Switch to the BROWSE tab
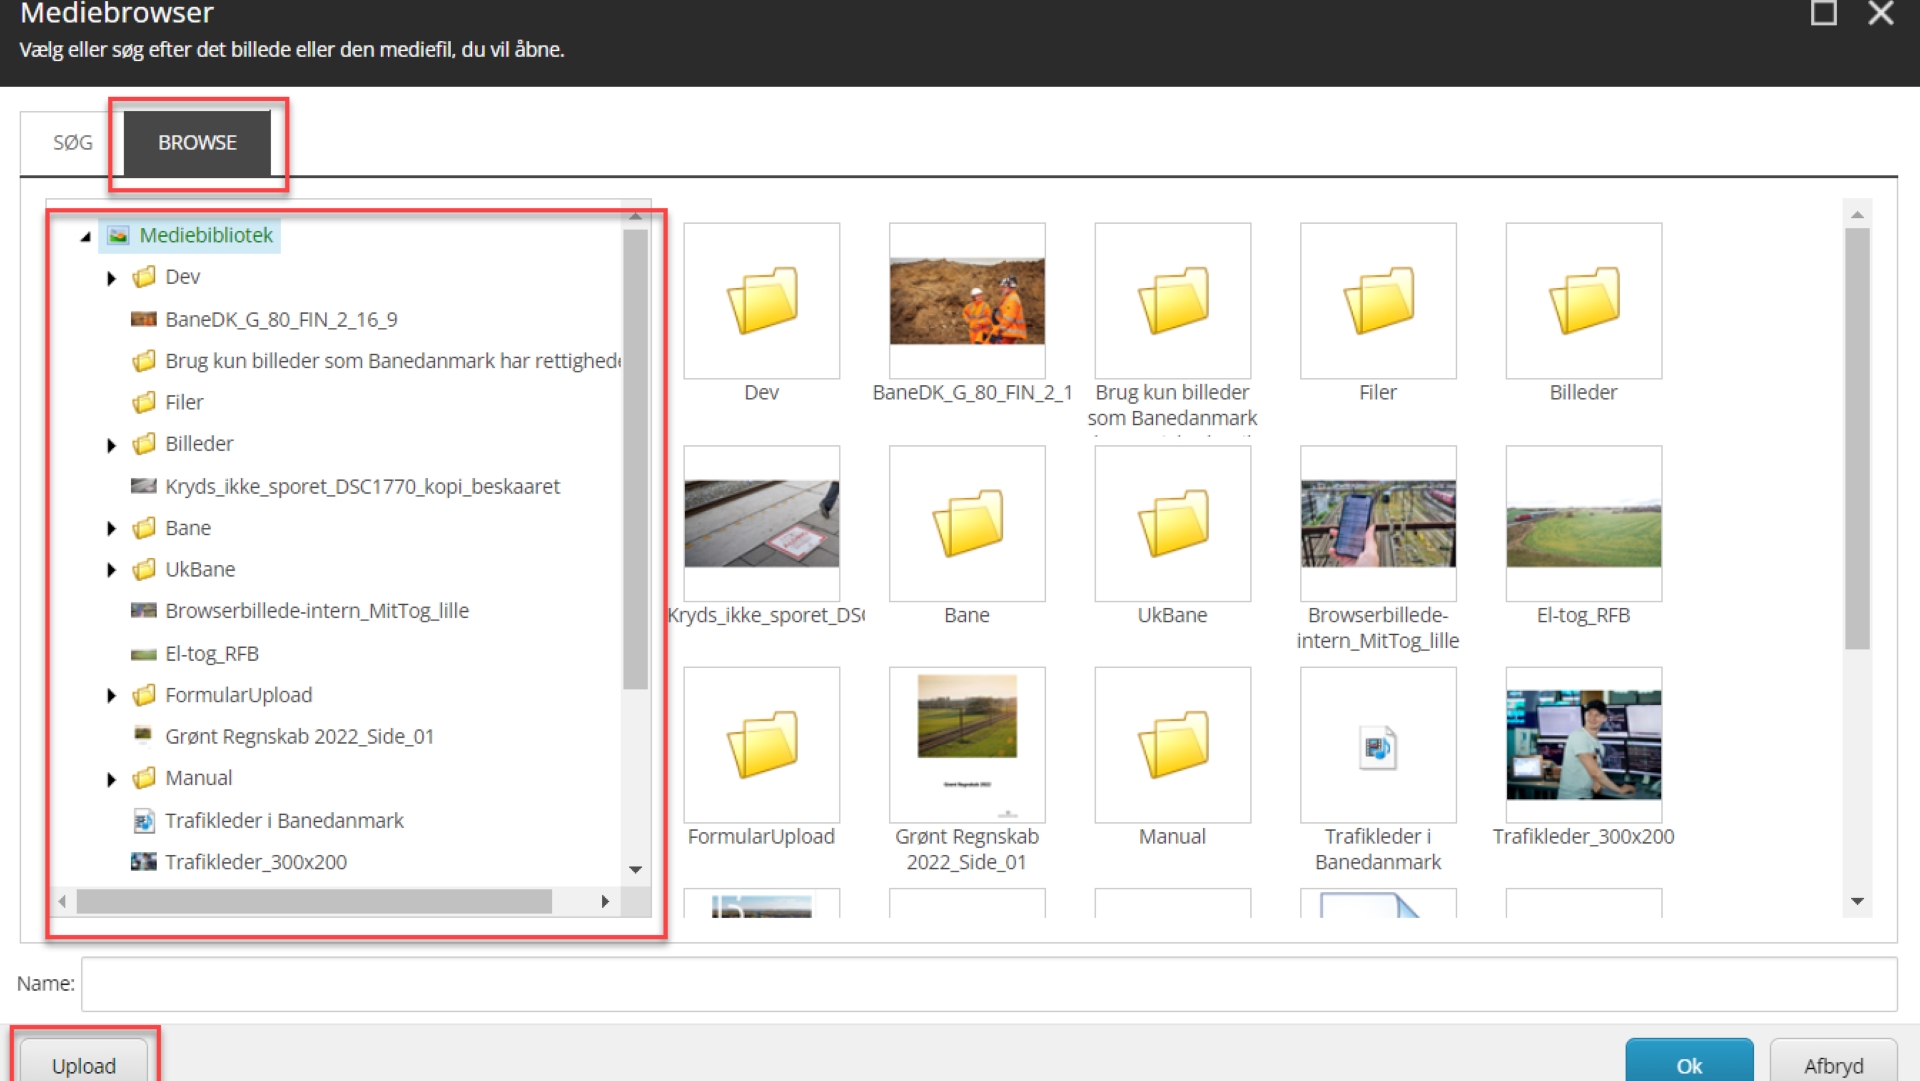This screenshot has height=1081, width=1920. 197,143
